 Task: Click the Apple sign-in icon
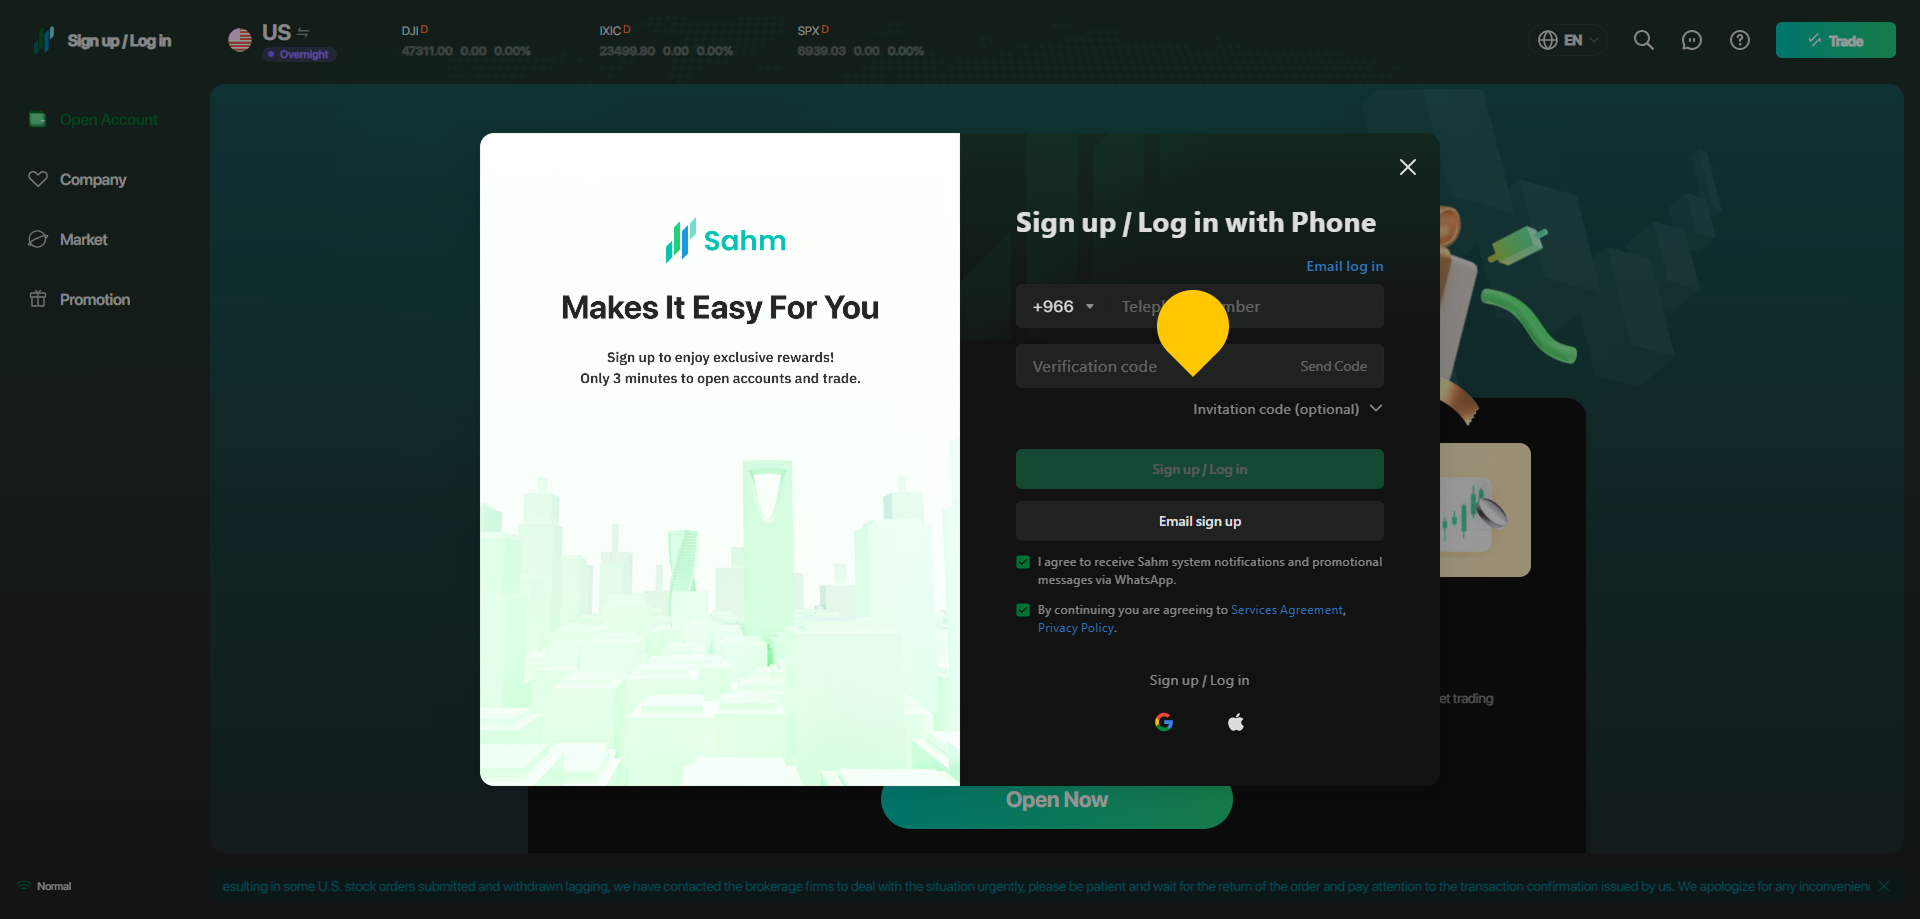coord(1236,722)
